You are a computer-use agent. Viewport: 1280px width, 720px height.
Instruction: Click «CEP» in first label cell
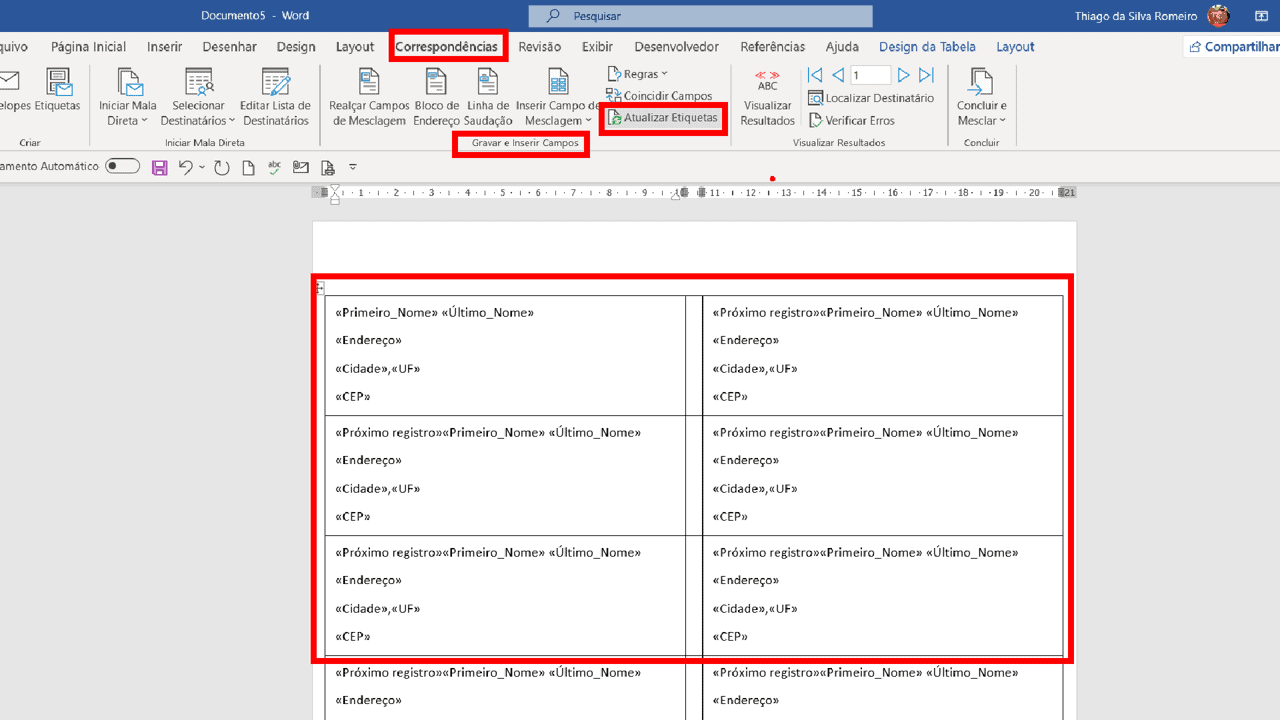tap(353, 396)
